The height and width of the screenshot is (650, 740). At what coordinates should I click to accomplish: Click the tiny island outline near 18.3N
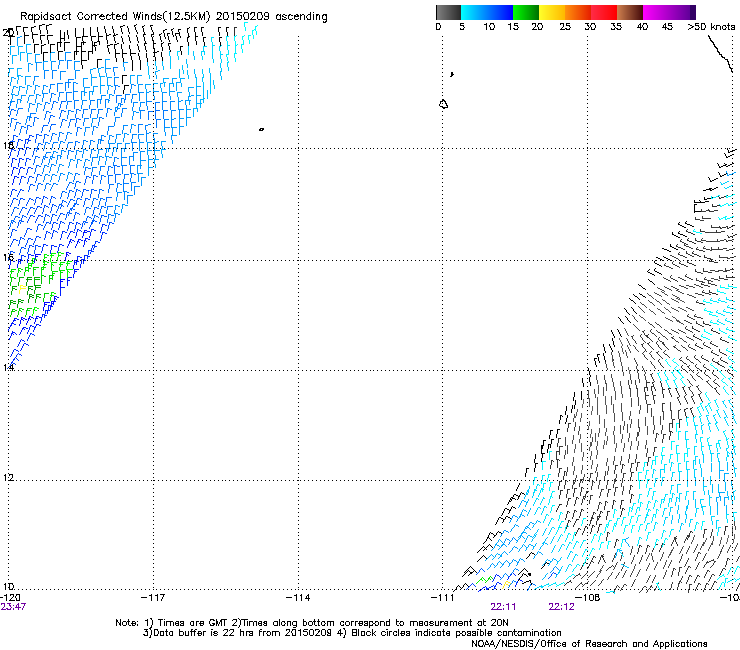point(261,129)
